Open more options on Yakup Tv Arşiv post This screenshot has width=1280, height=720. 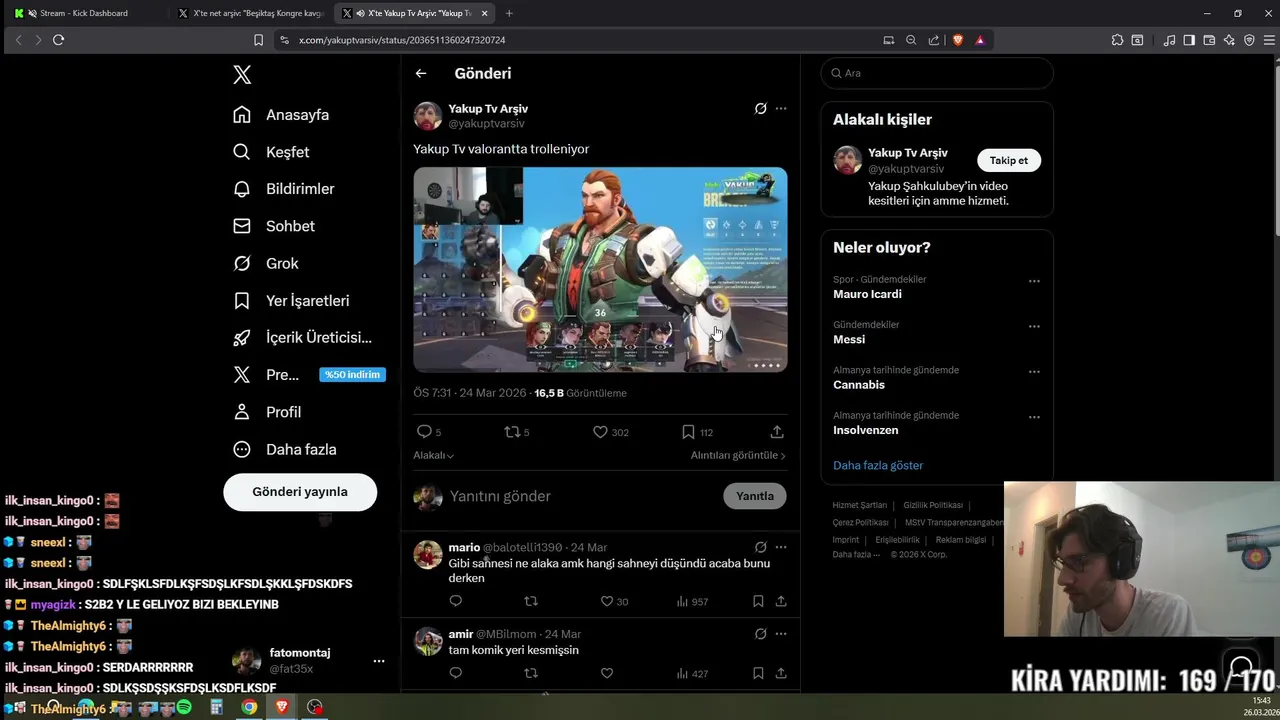781,108
